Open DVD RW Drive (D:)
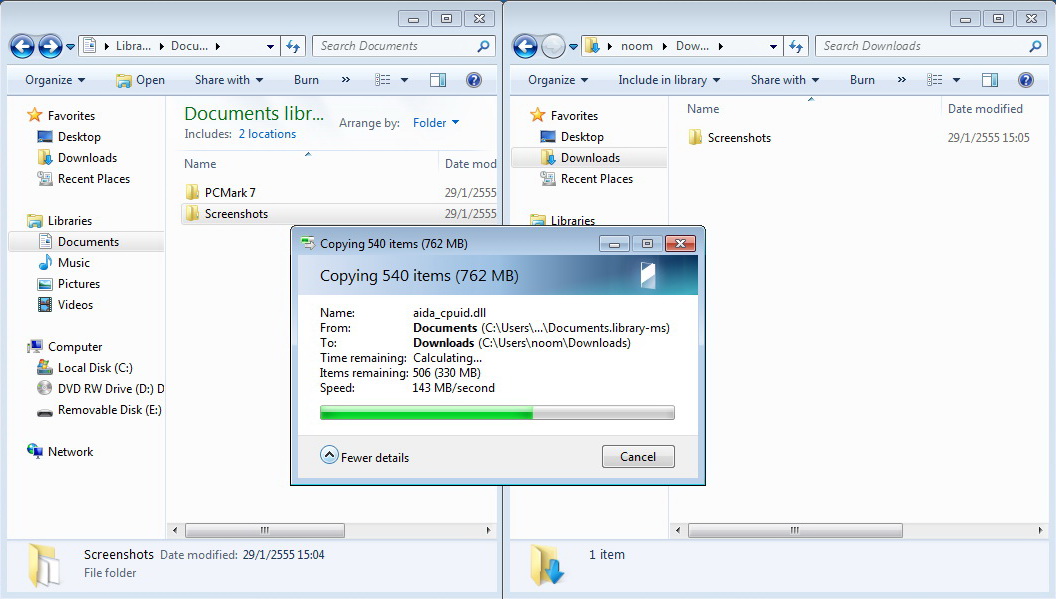This screenshot has height=599, width=1056. coord(101,389)
